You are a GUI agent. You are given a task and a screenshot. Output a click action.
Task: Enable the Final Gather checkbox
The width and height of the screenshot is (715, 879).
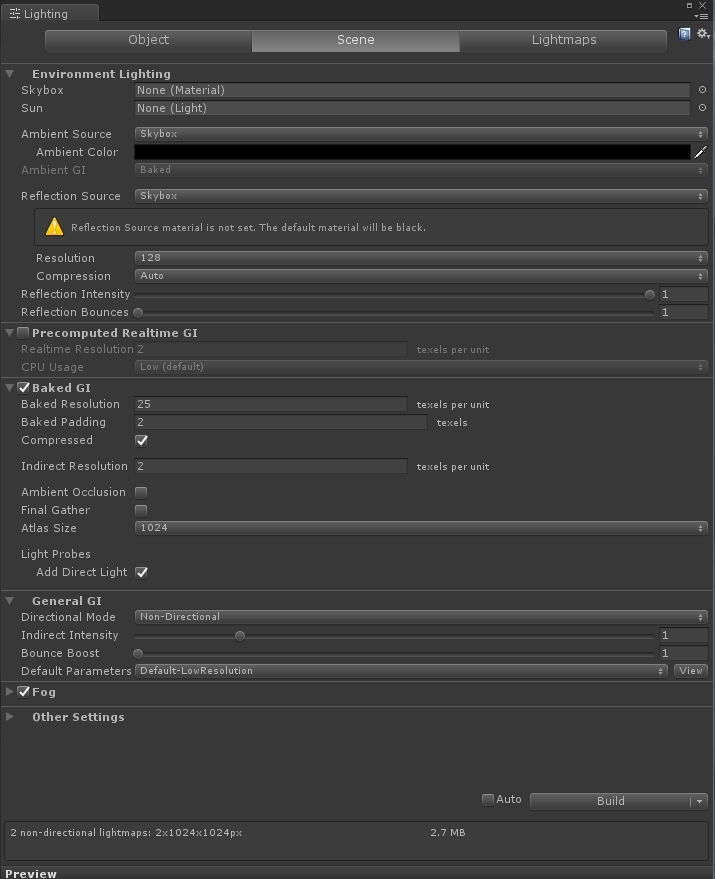click(x=141, y=510)
